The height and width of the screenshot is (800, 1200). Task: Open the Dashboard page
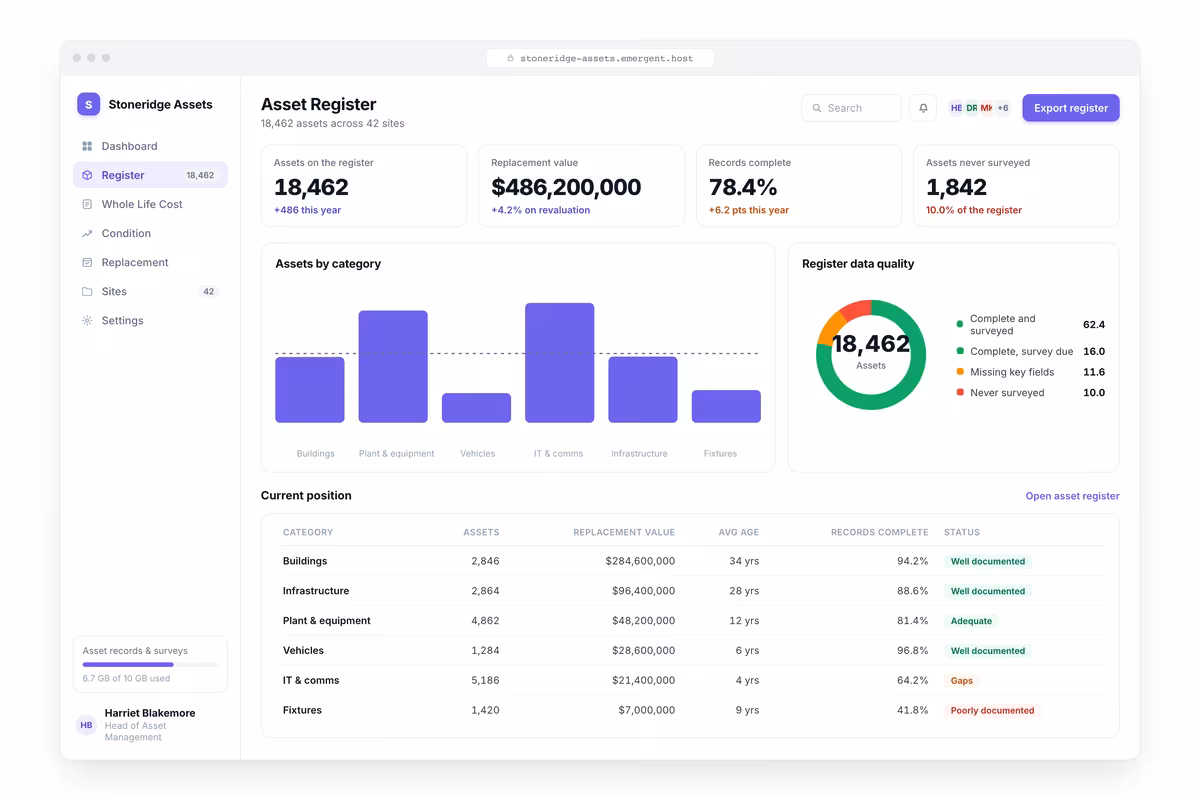tap(150, 146)
